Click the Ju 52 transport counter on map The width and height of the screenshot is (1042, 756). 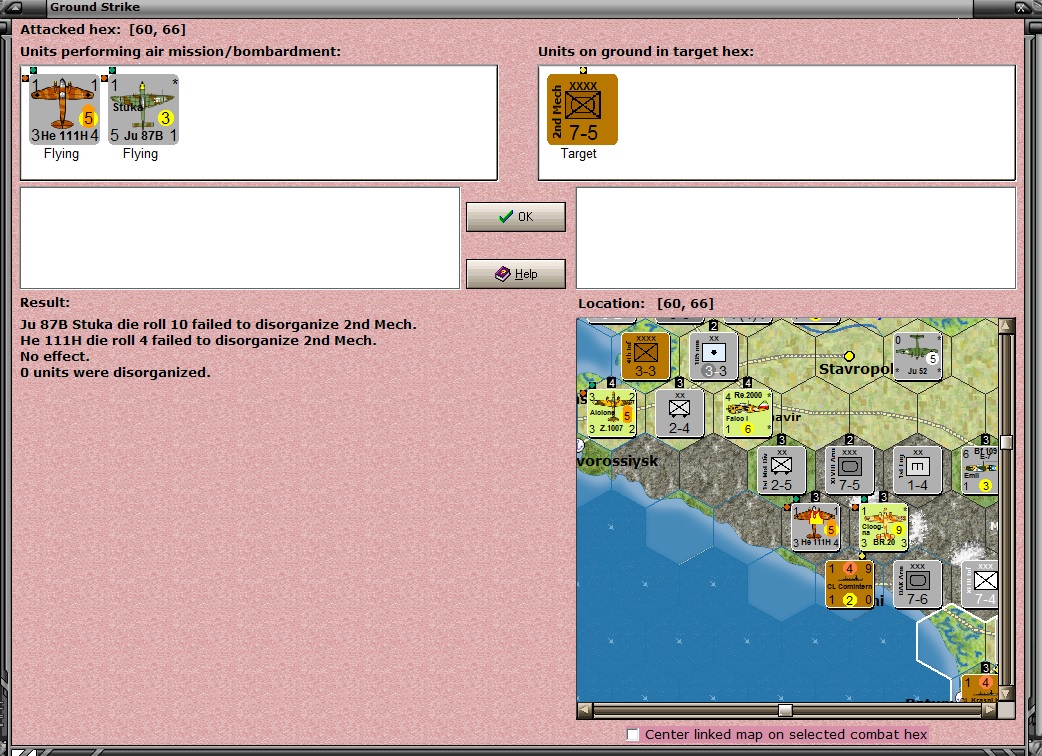[x=918, y=356]
